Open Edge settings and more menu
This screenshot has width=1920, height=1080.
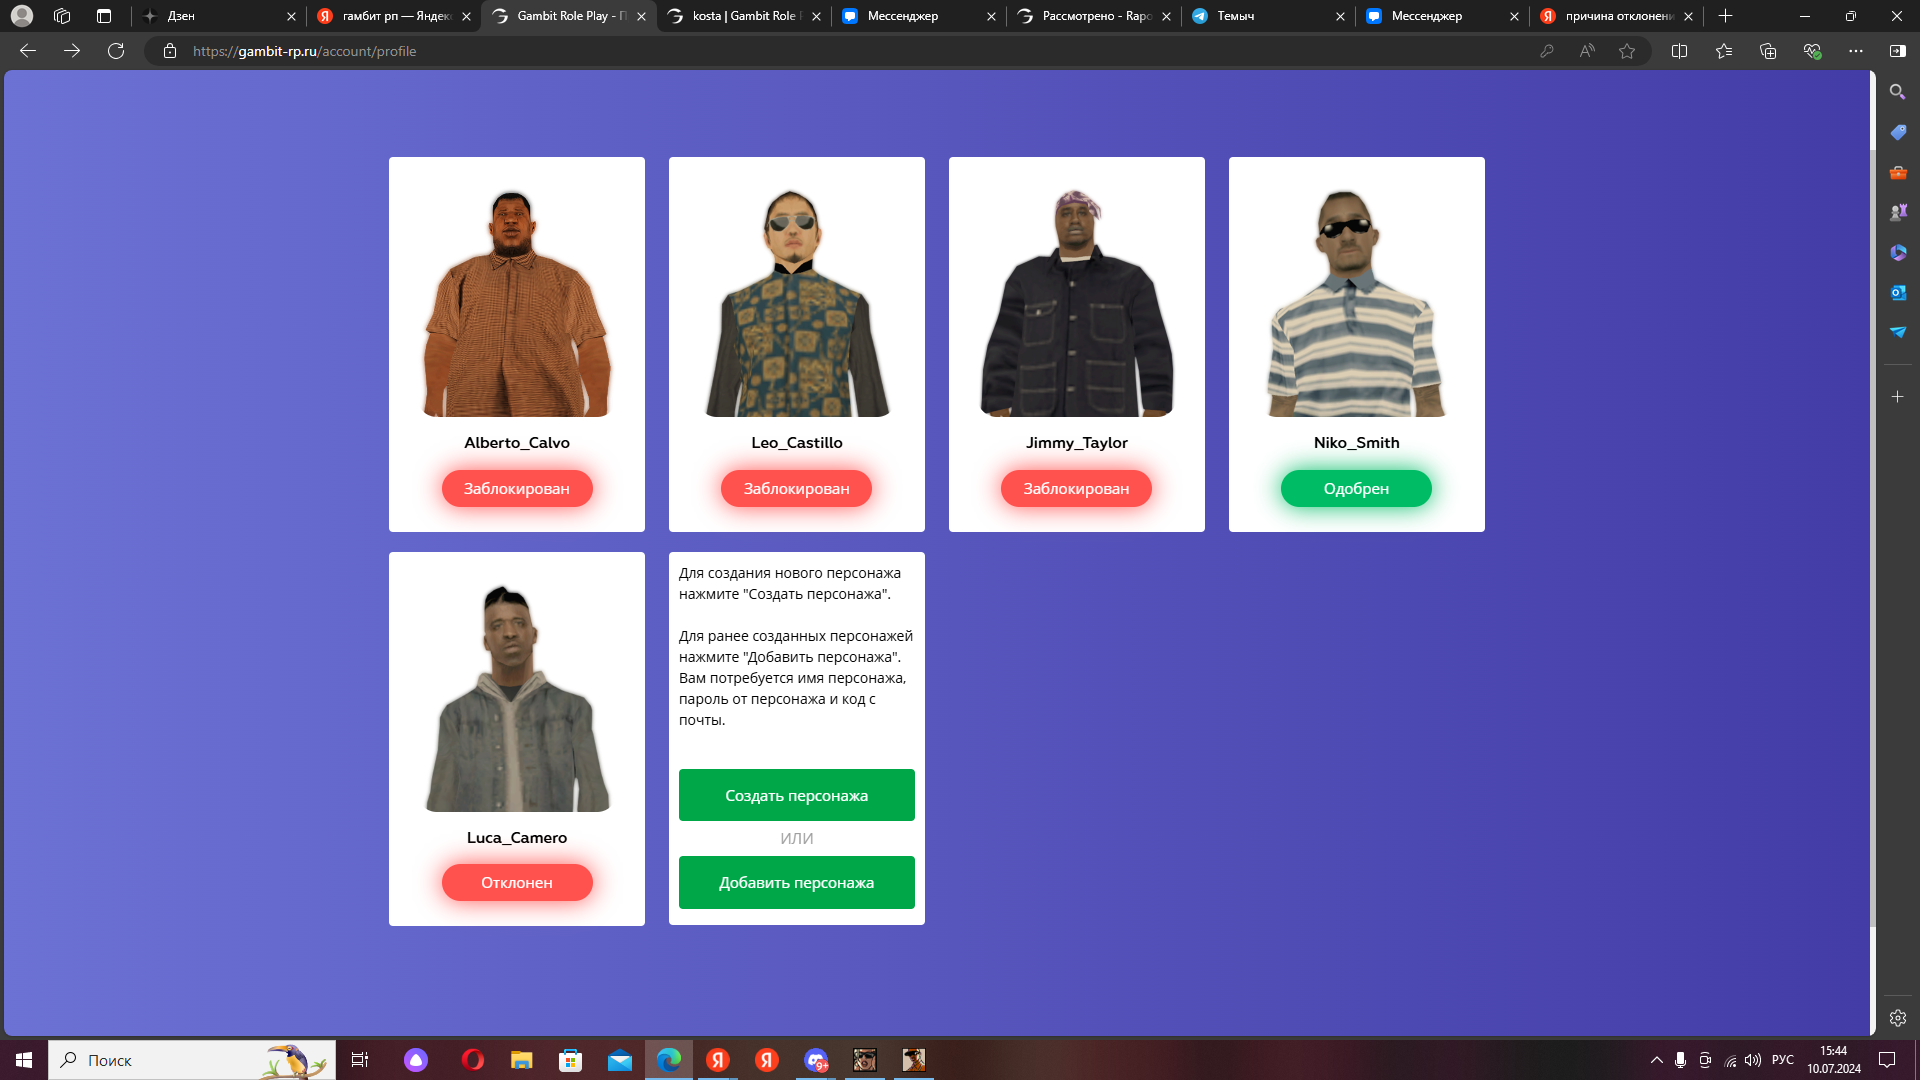1855,51
